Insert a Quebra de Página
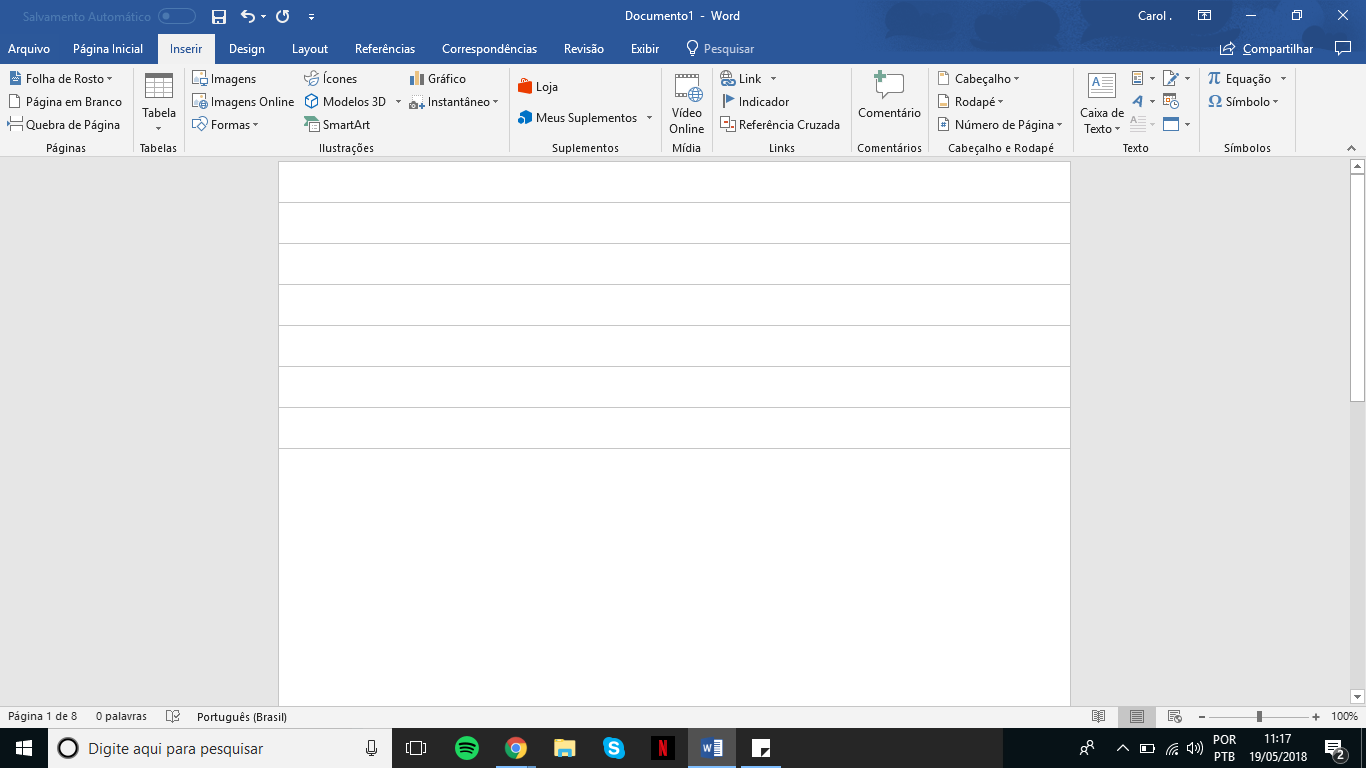The image size is (1366, 768). pyautogui.click(x=64, y=124)
